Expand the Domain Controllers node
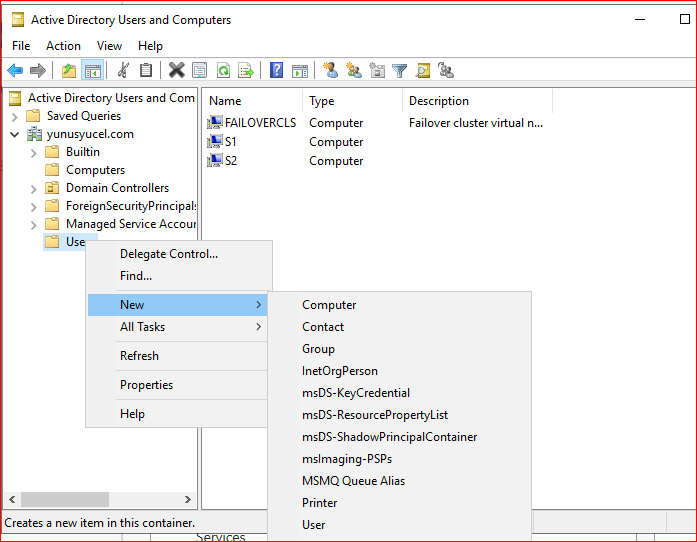This screenshot has width=697, height=542. [33, 189]
